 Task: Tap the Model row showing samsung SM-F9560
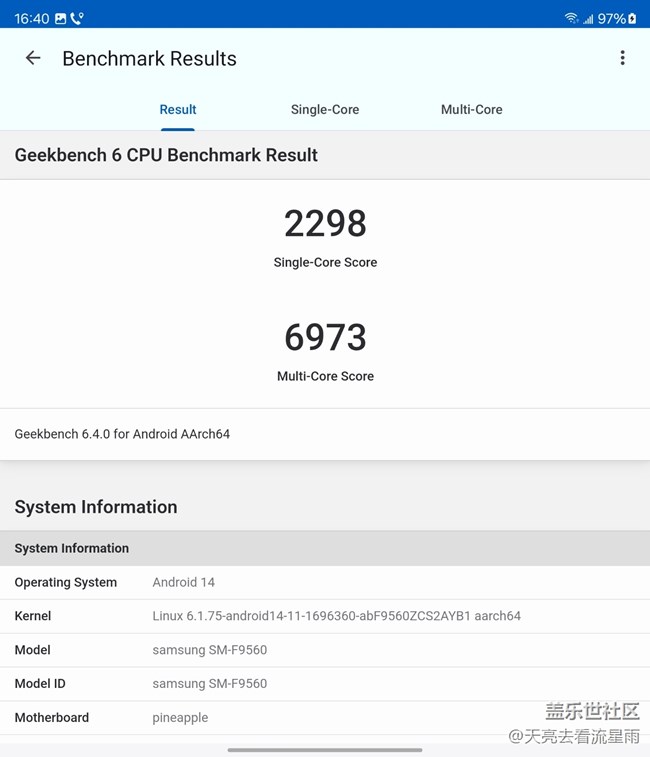[x=325, y=650]
